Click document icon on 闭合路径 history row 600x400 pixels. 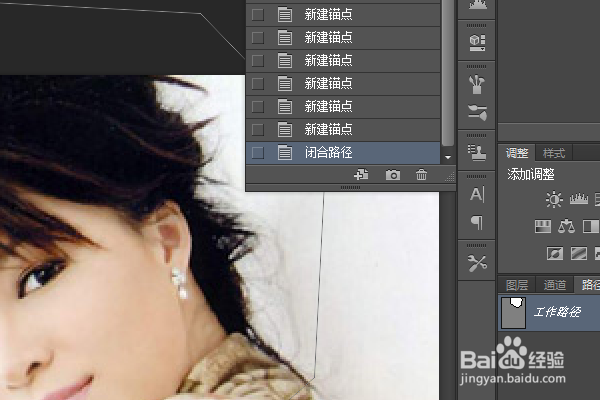tap(285, 152)
